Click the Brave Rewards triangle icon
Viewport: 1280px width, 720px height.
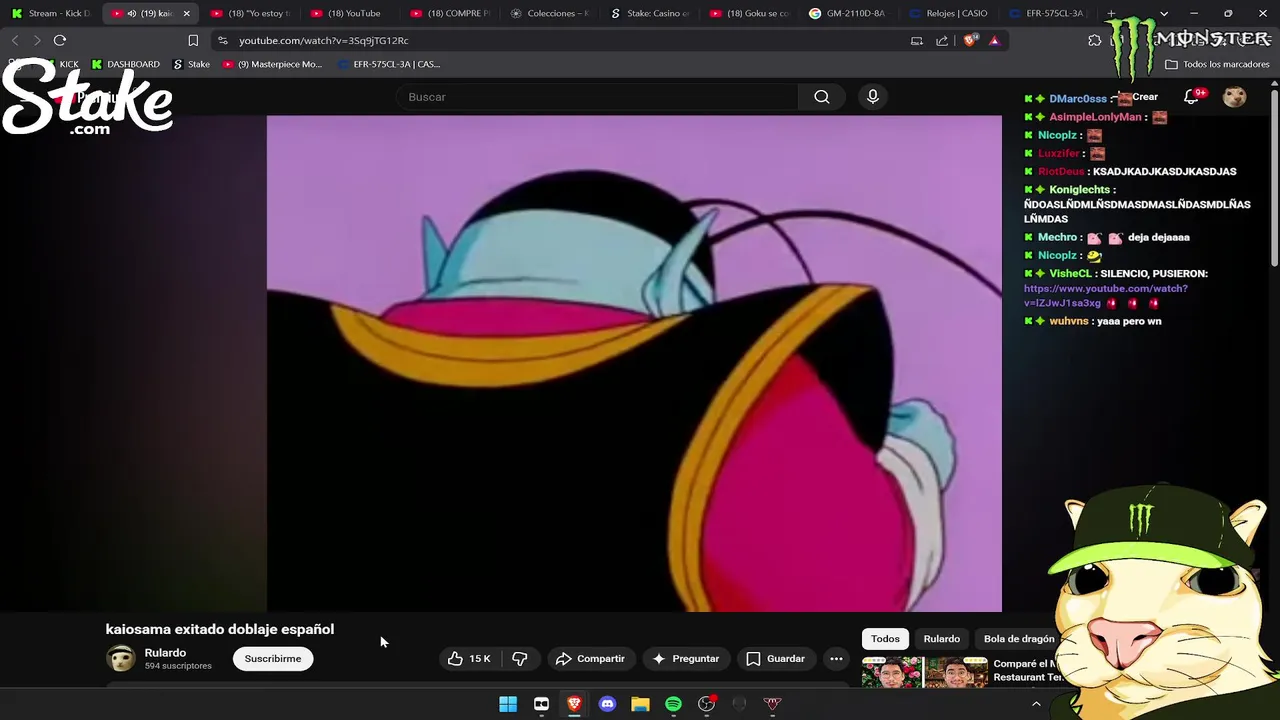pyautogui.click(x=994, y=41)
